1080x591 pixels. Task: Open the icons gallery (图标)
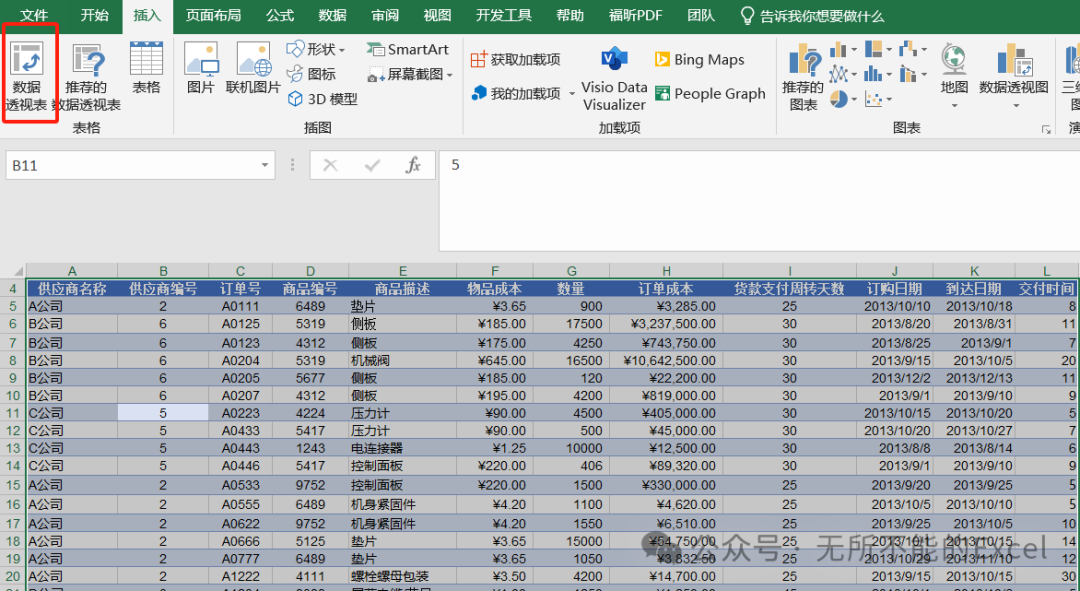311,74
